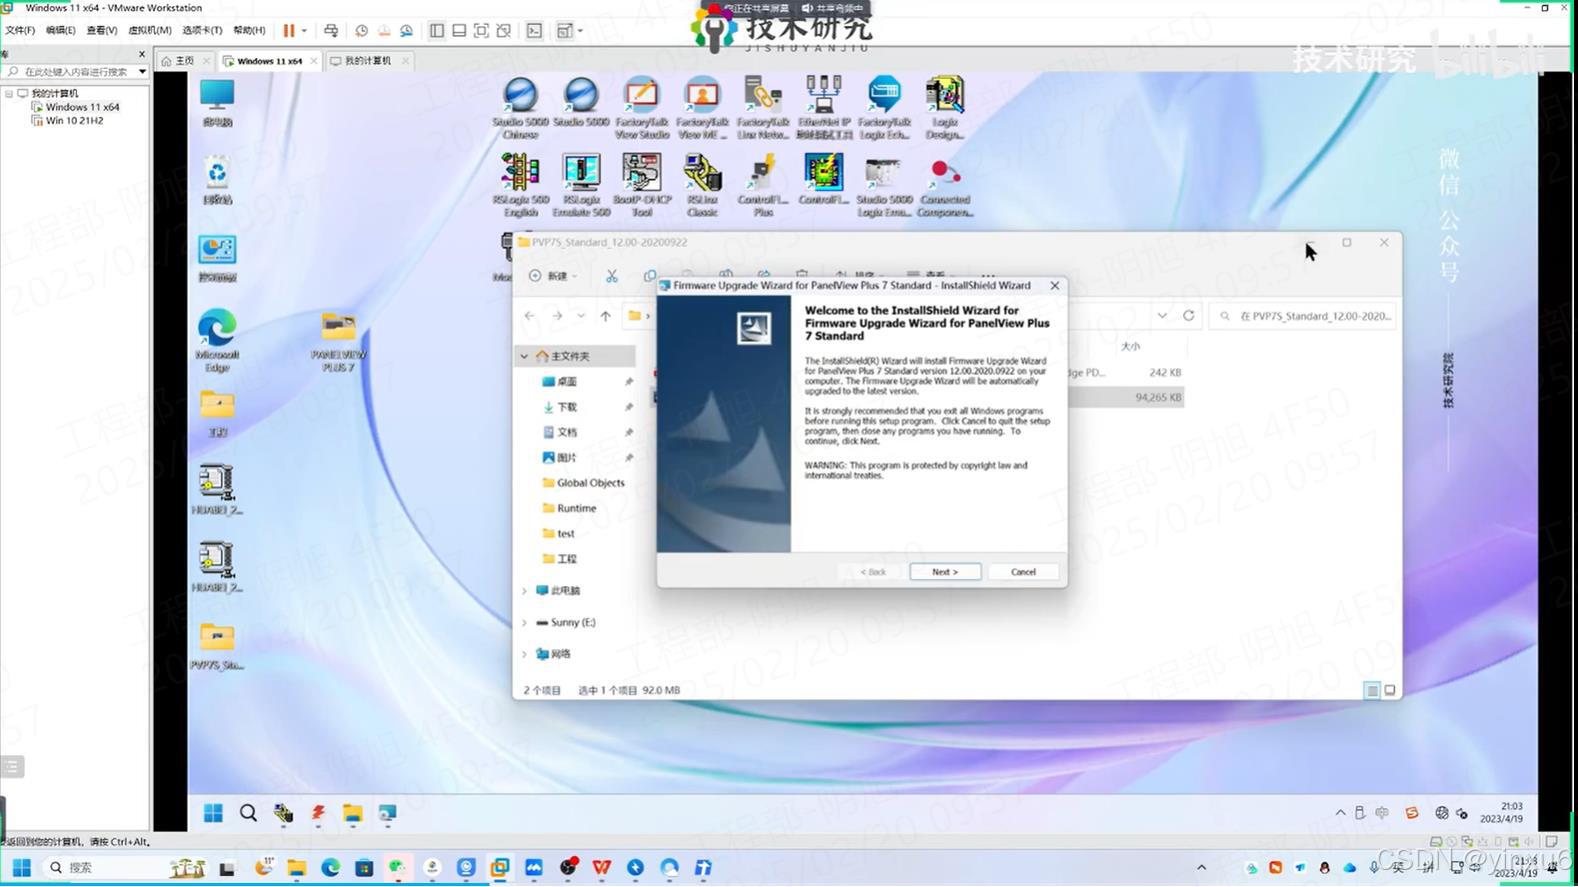The height and width of the screenshot is (887, 1578).
Task: Open FactoryTalk Logix Echo desktop shortcut
Action: 884,107
